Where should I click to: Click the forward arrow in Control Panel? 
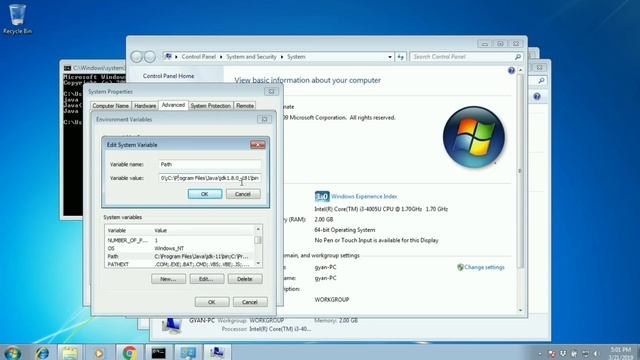pos(150,57)
